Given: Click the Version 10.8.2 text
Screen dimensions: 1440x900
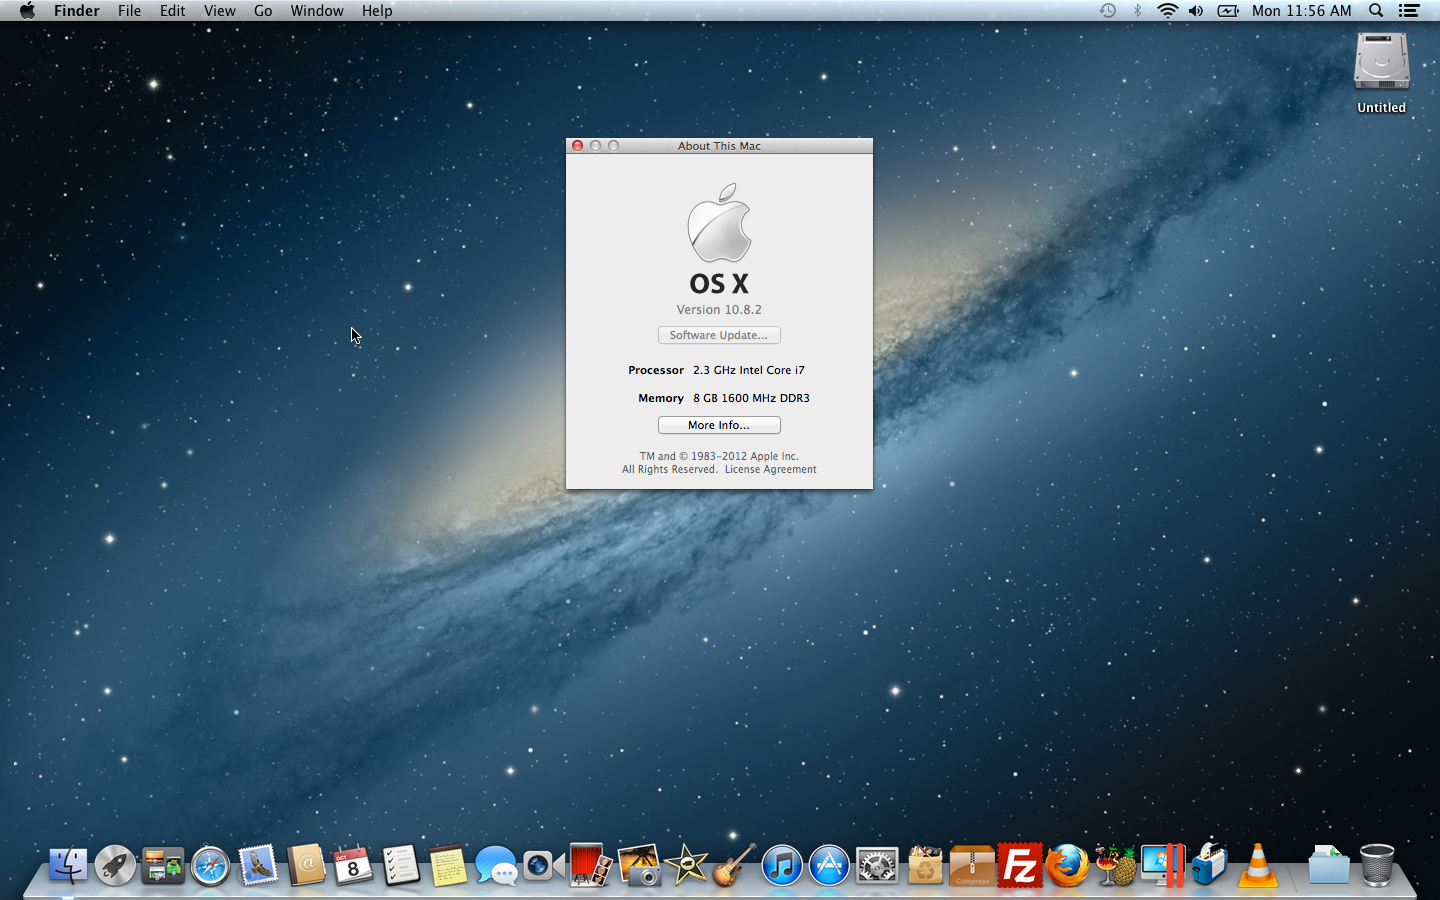Looking at the screenshot, I should click(719, 310).
